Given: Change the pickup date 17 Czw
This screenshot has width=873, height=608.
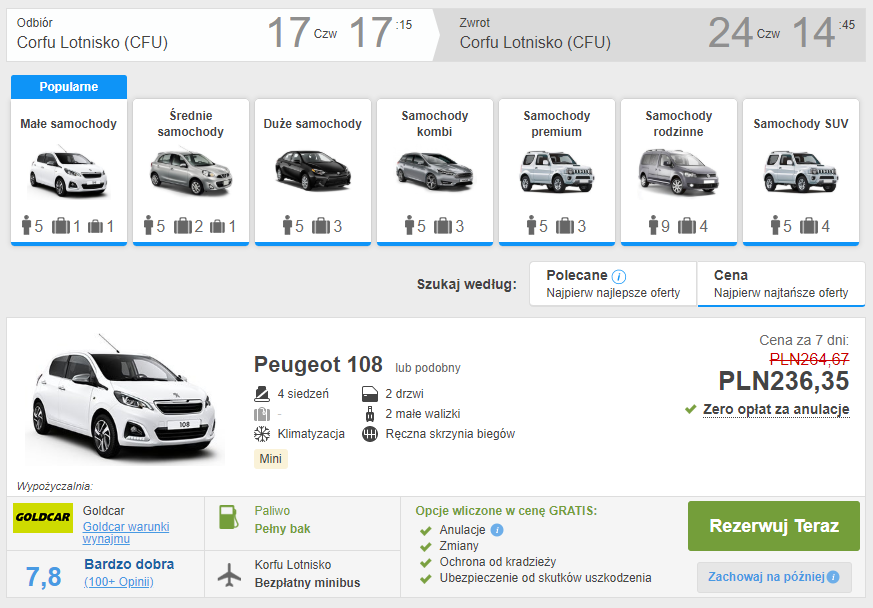Looking at the screenshot, I should coord(302,33).
